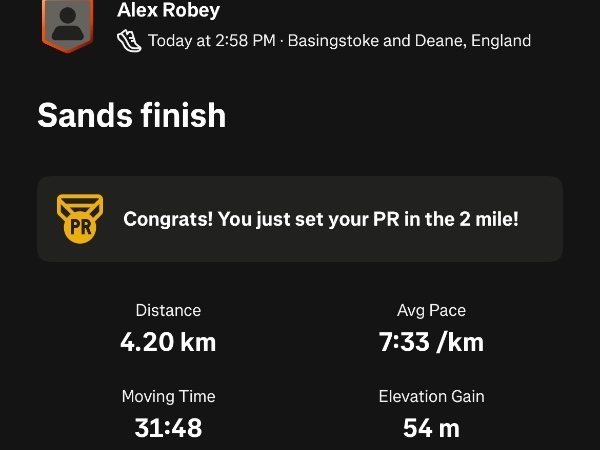Click the Elevation Gain stat label

coord(432,397)
